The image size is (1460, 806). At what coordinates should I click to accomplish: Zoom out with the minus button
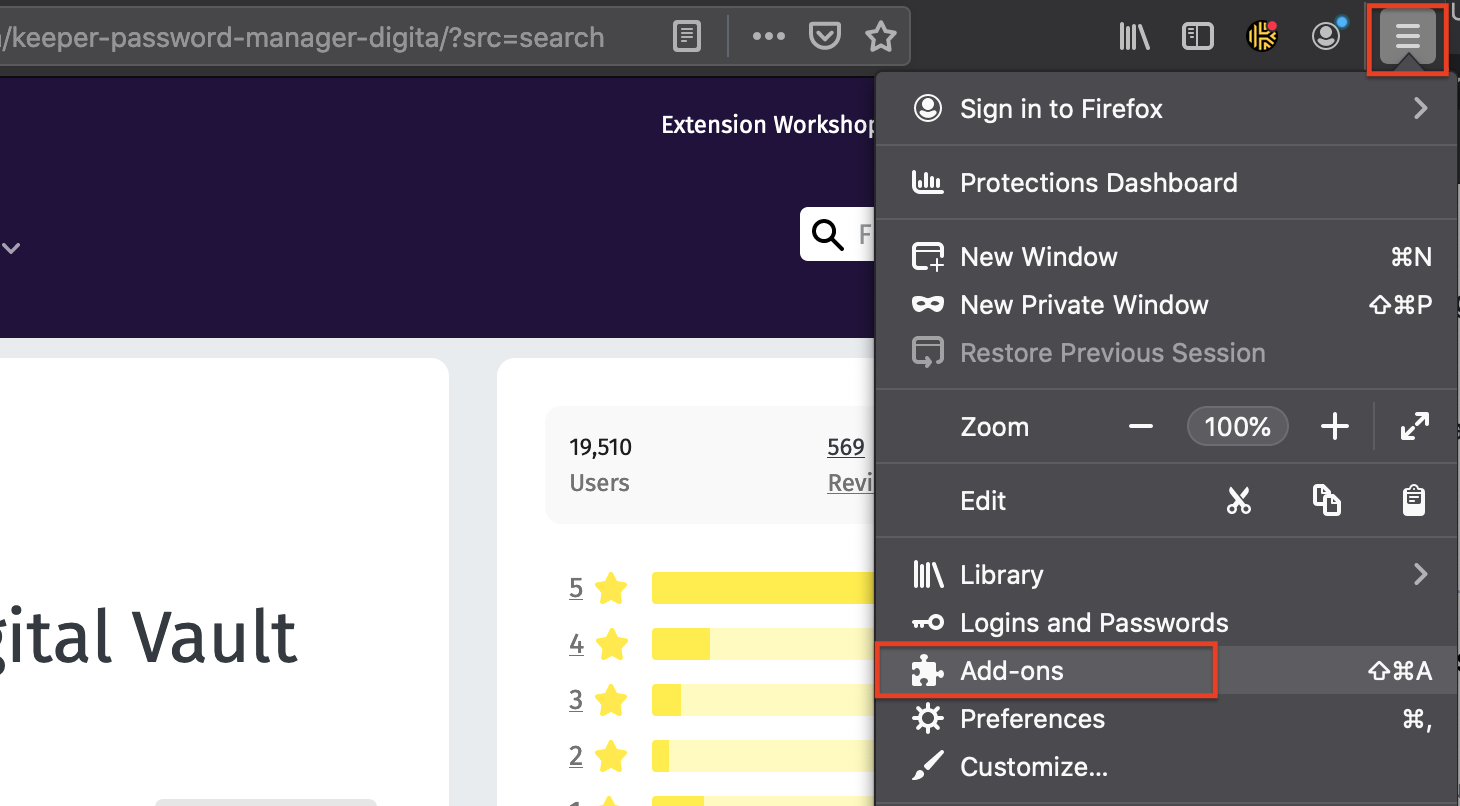tap(1140, 427)
